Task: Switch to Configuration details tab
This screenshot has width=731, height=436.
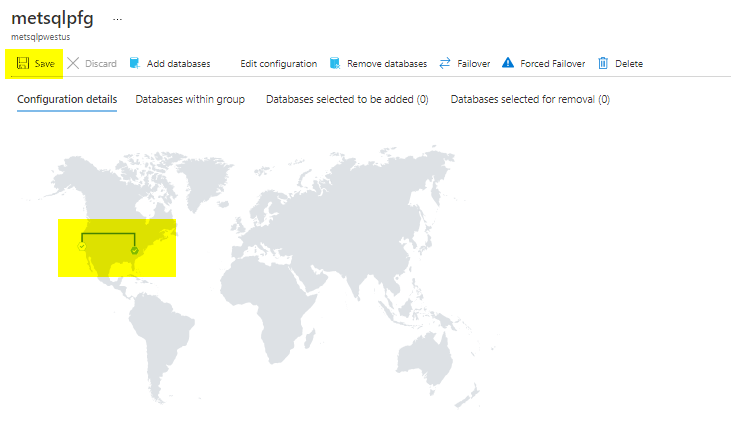Action: coord(67,99)
